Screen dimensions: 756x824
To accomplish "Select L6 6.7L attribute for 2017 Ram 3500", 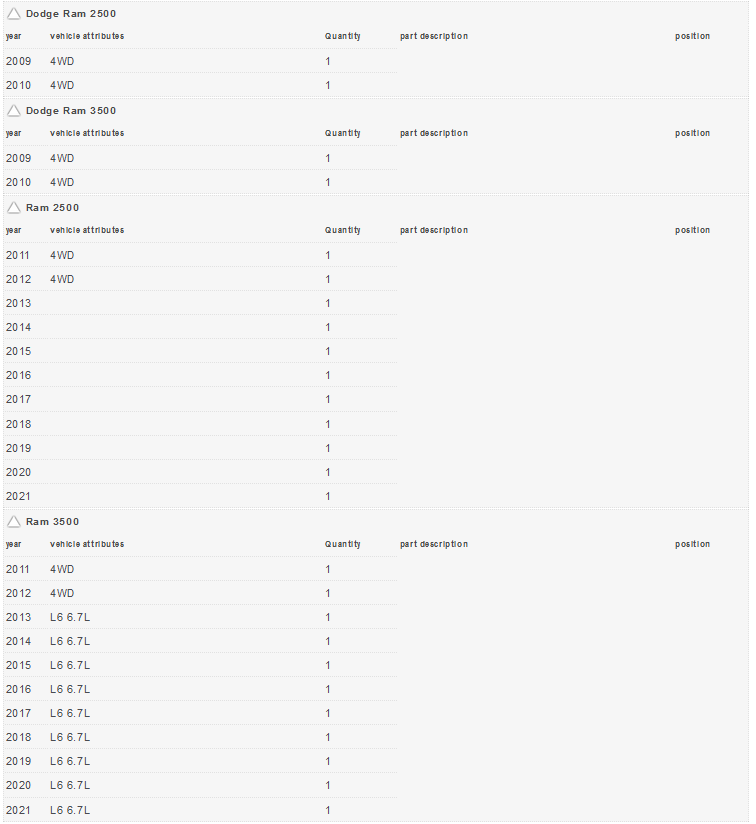I will 70,714.
